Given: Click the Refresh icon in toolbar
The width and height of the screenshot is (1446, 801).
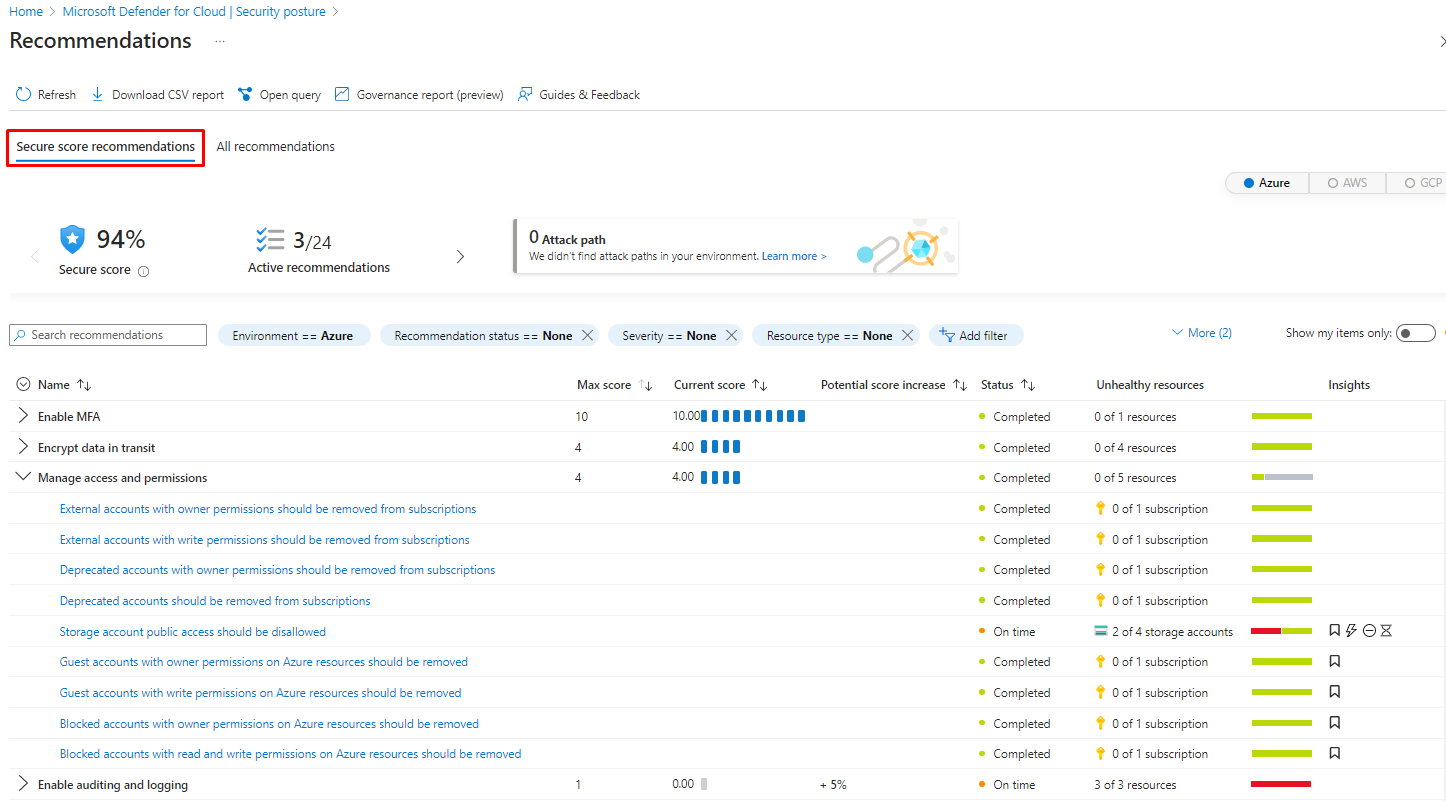Looking at the screenshot, I should coord(23,95).
